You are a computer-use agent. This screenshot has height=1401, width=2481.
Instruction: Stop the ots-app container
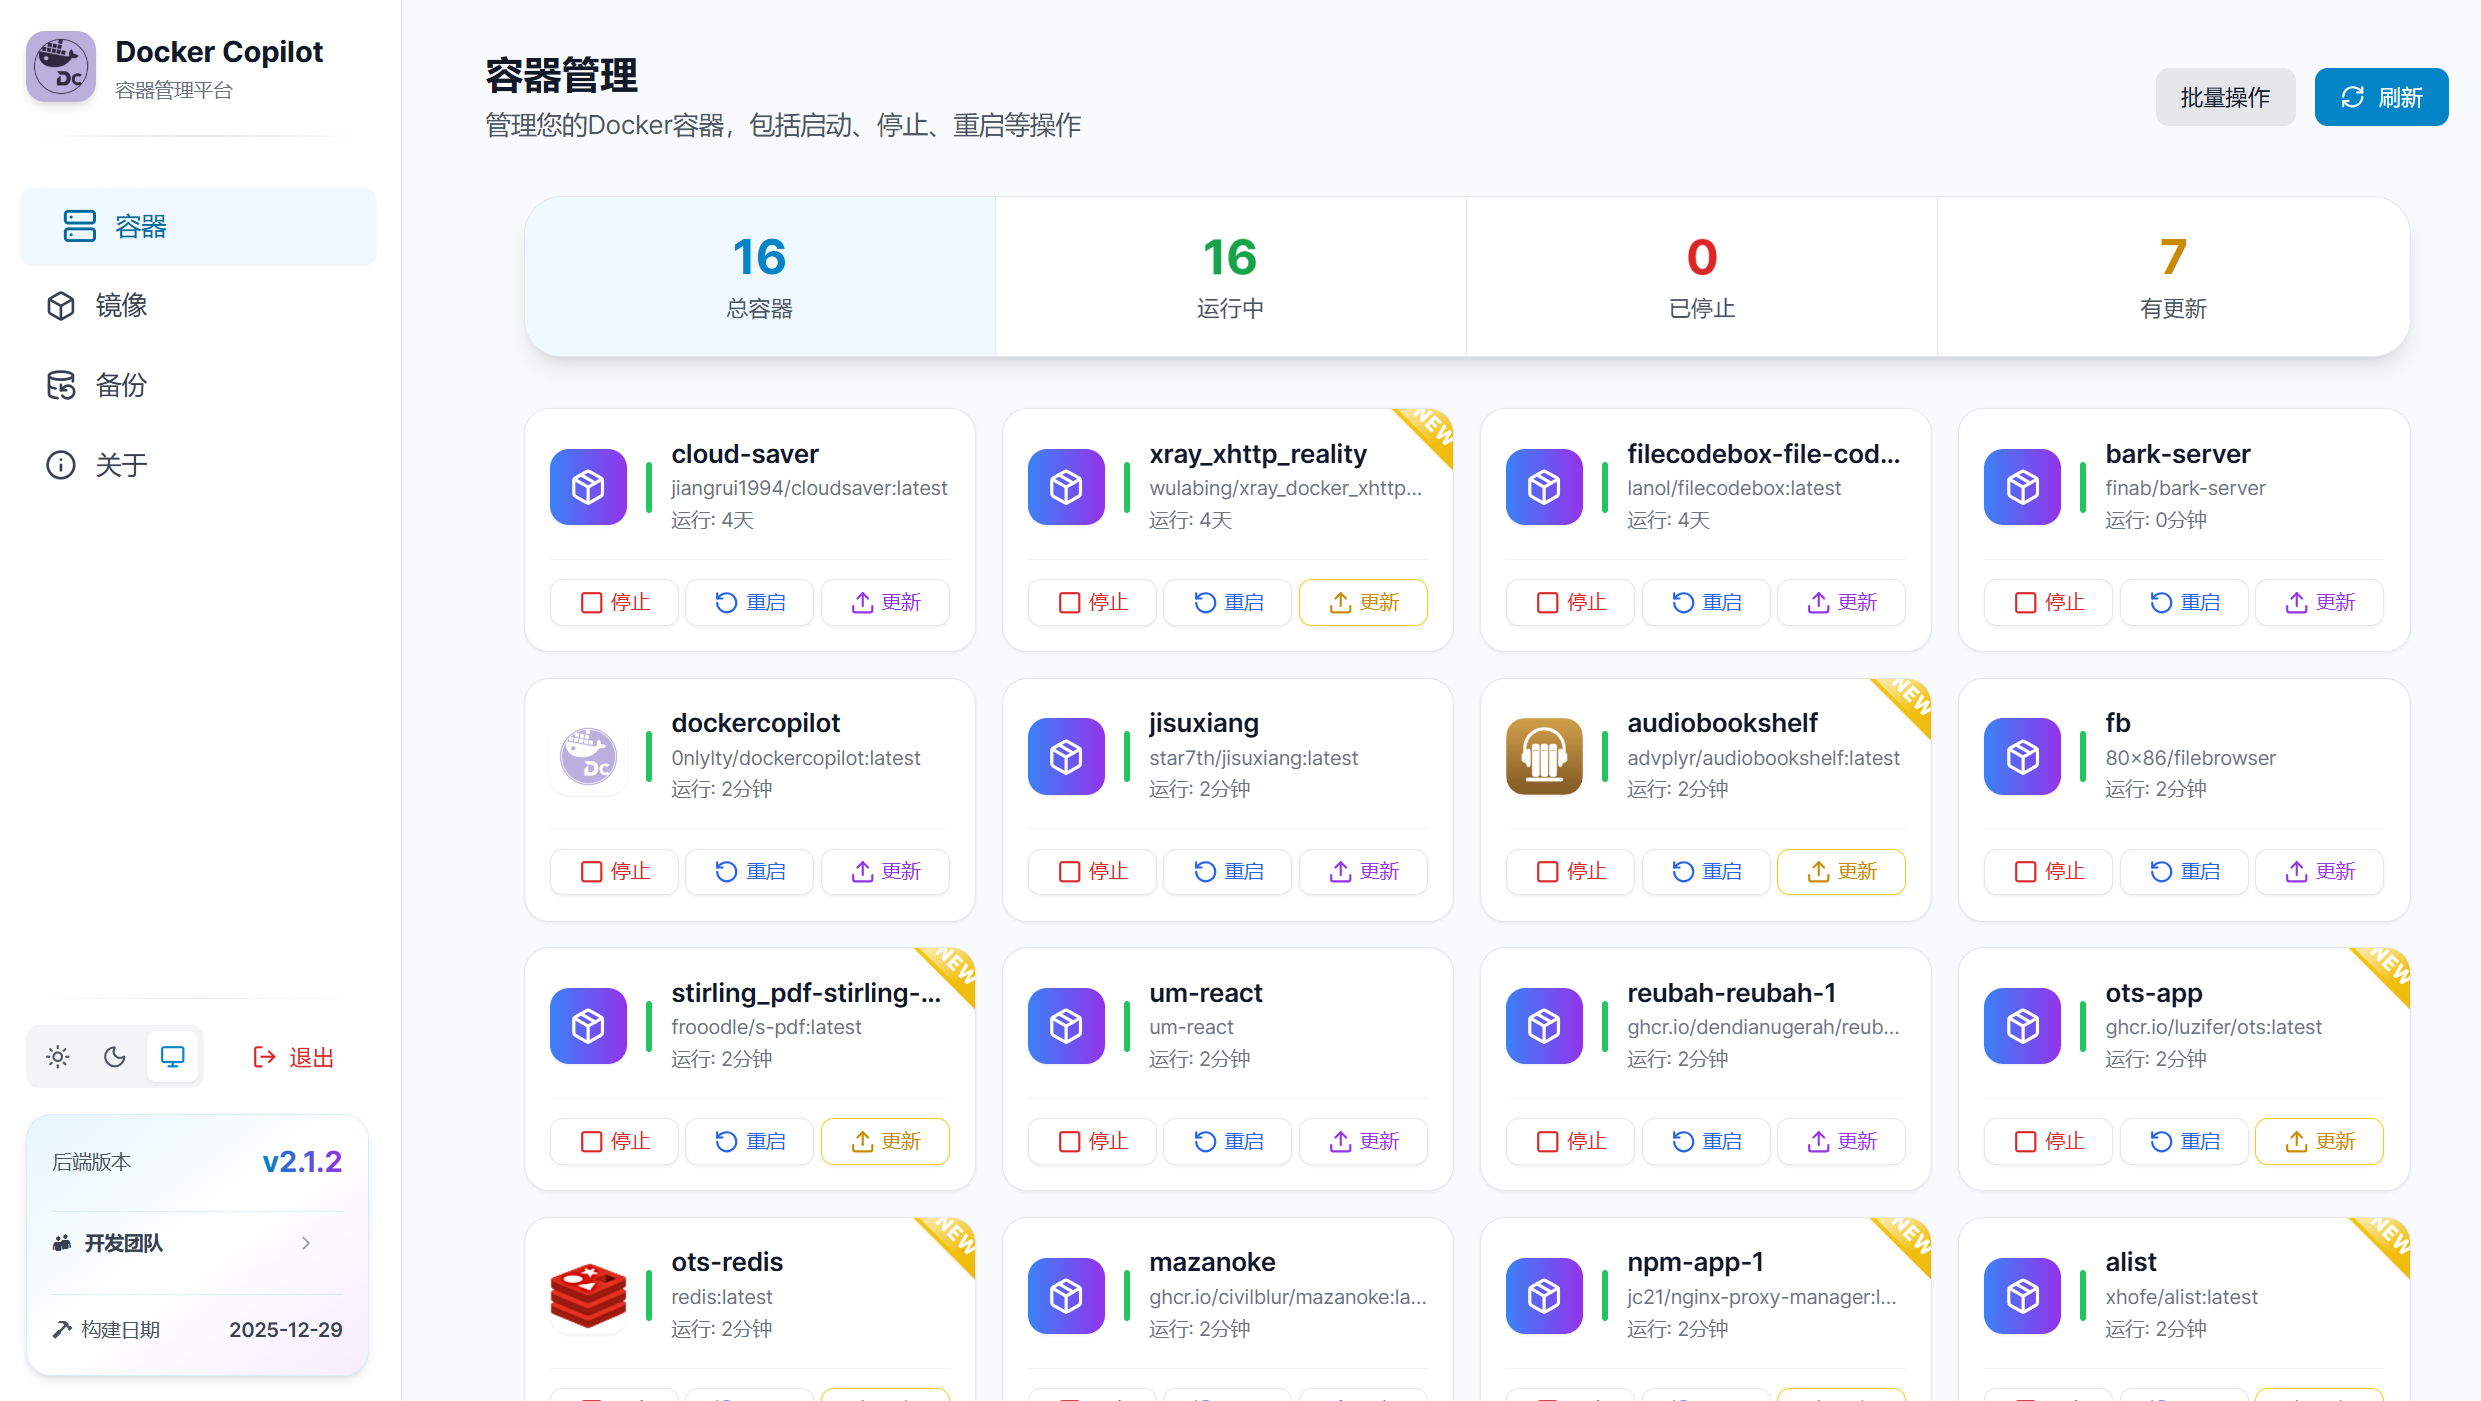click(2048, 1141)
